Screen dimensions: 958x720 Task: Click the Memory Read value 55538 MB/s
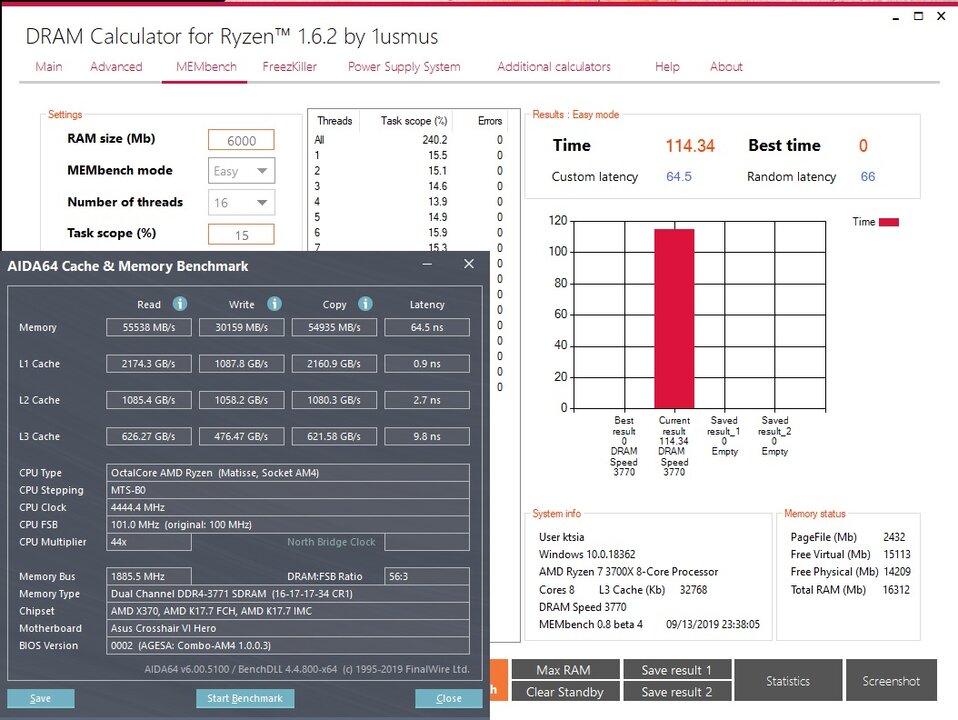(x=148, y=327)
